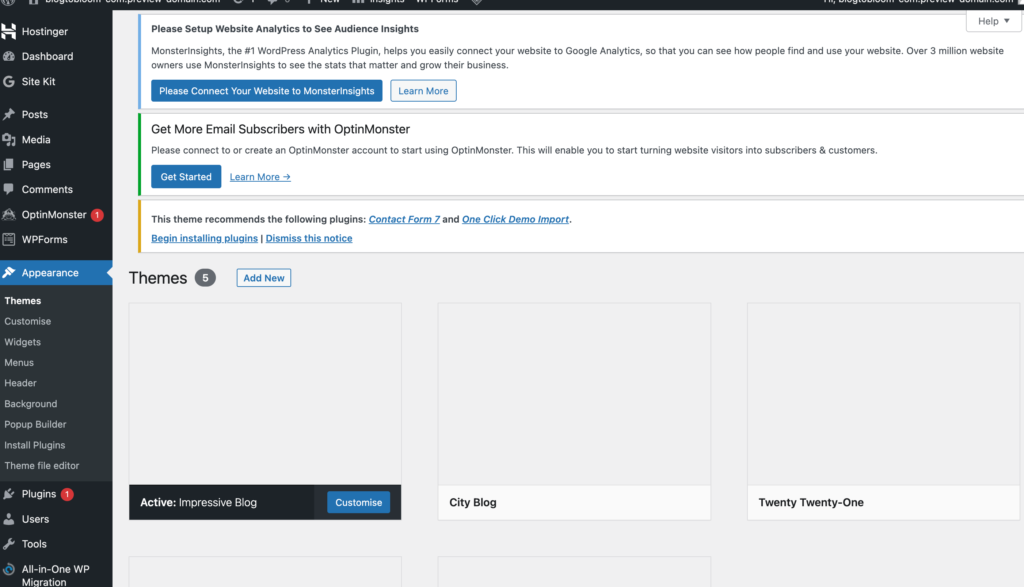Go to Widgets submenu item

tap(22, 342)
